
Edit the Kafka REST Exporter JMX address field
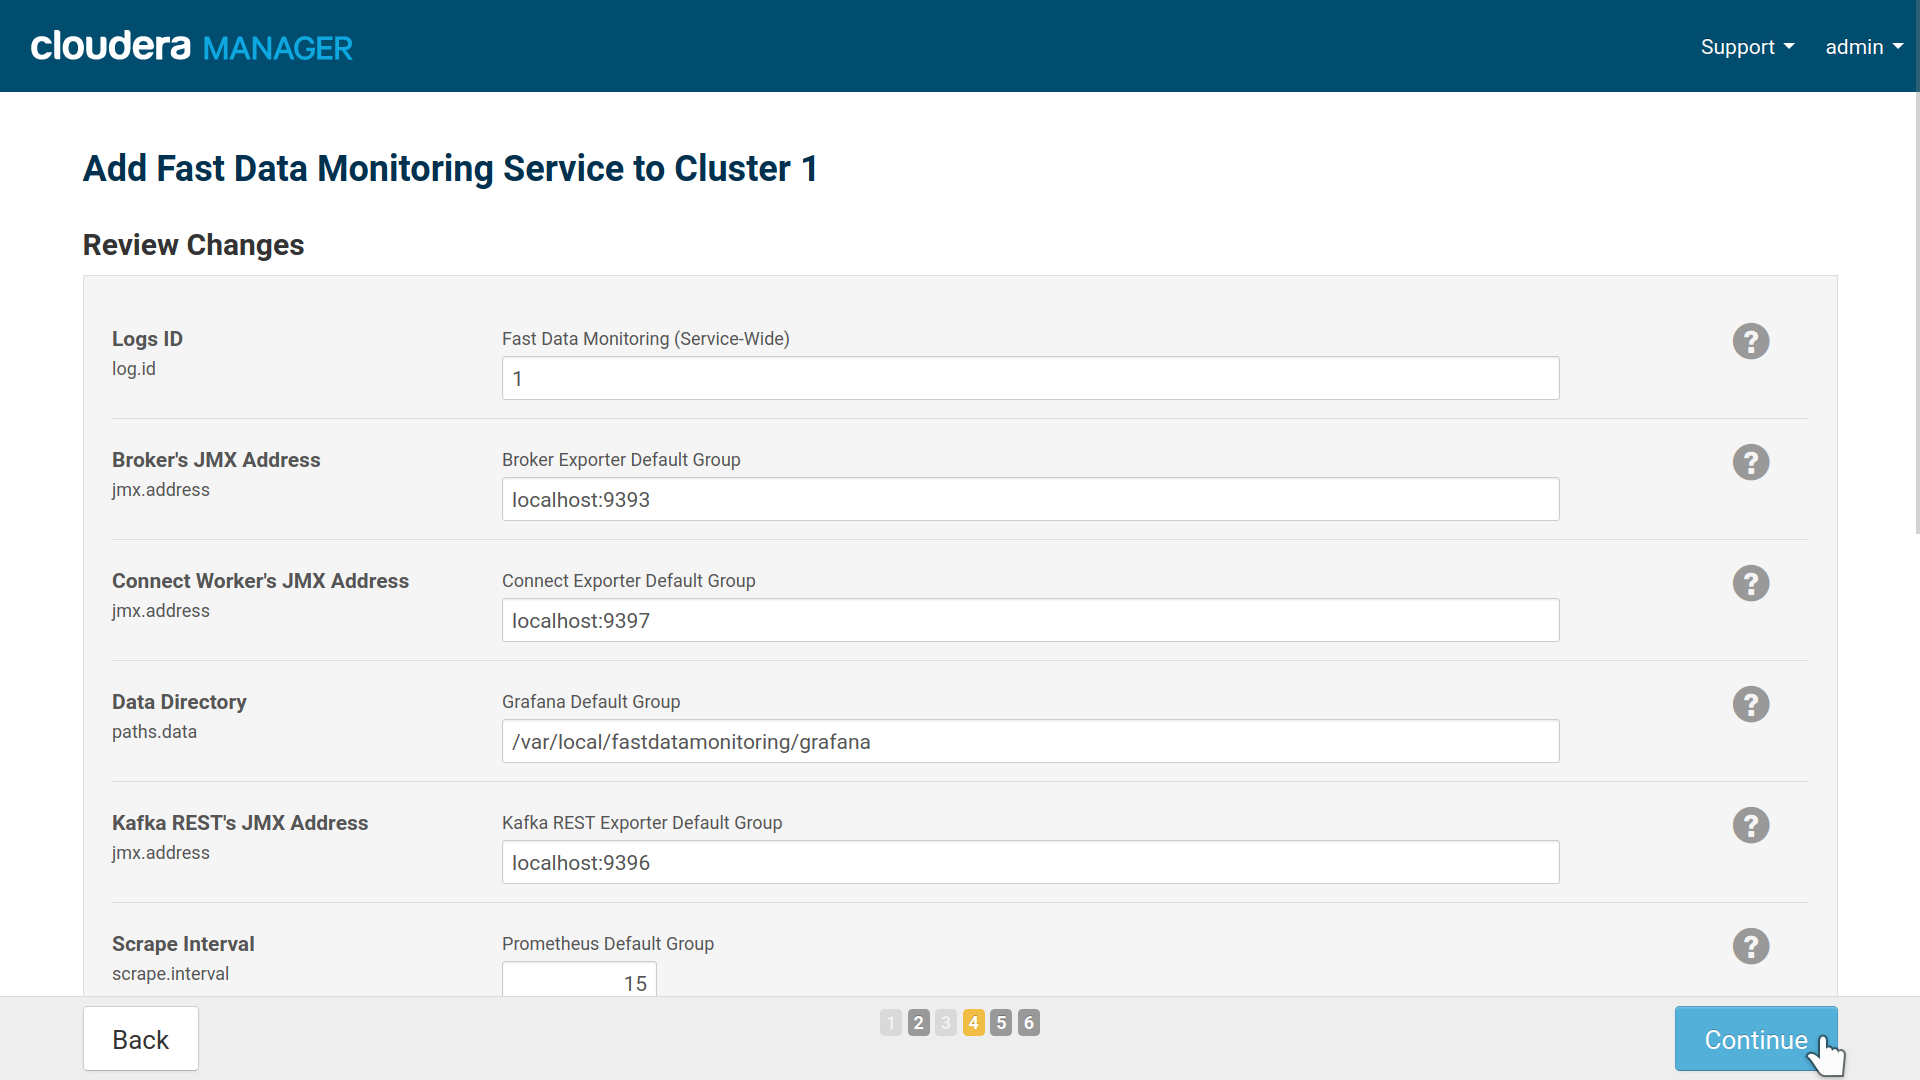(x=1030, y=862)
